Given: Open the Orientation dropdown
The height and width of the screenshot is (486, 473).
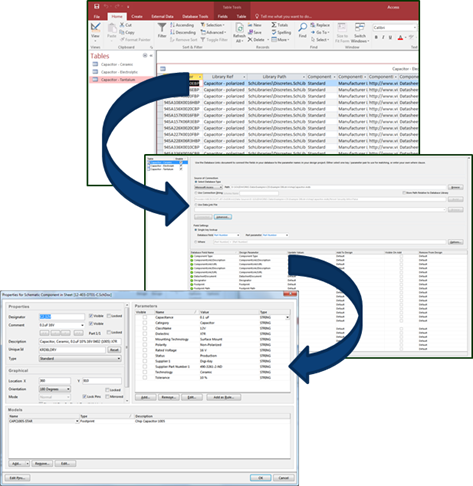Looking at the screenshot, I should click(x=55, y=389).
